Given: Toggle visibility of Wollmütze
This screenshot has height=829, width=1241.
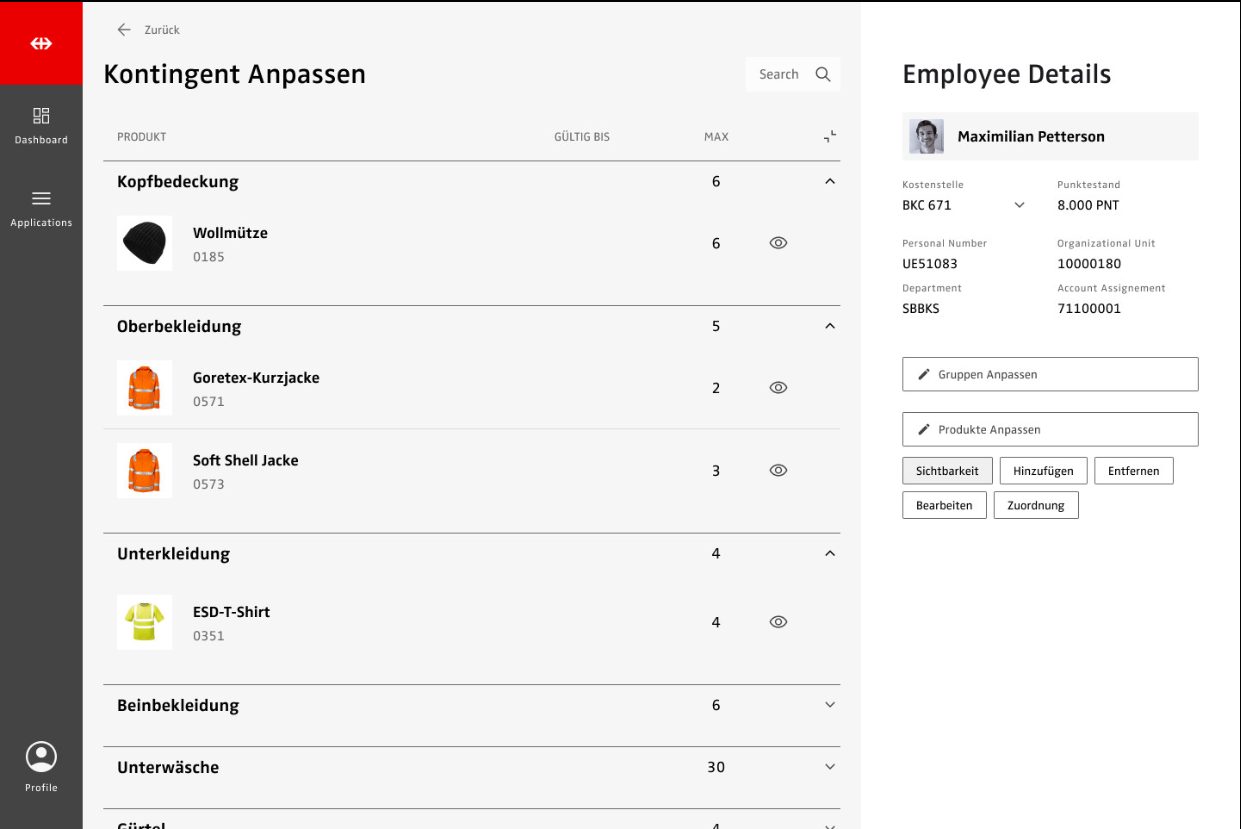Looking at the screenshot, I should click(x=778, y=243).
